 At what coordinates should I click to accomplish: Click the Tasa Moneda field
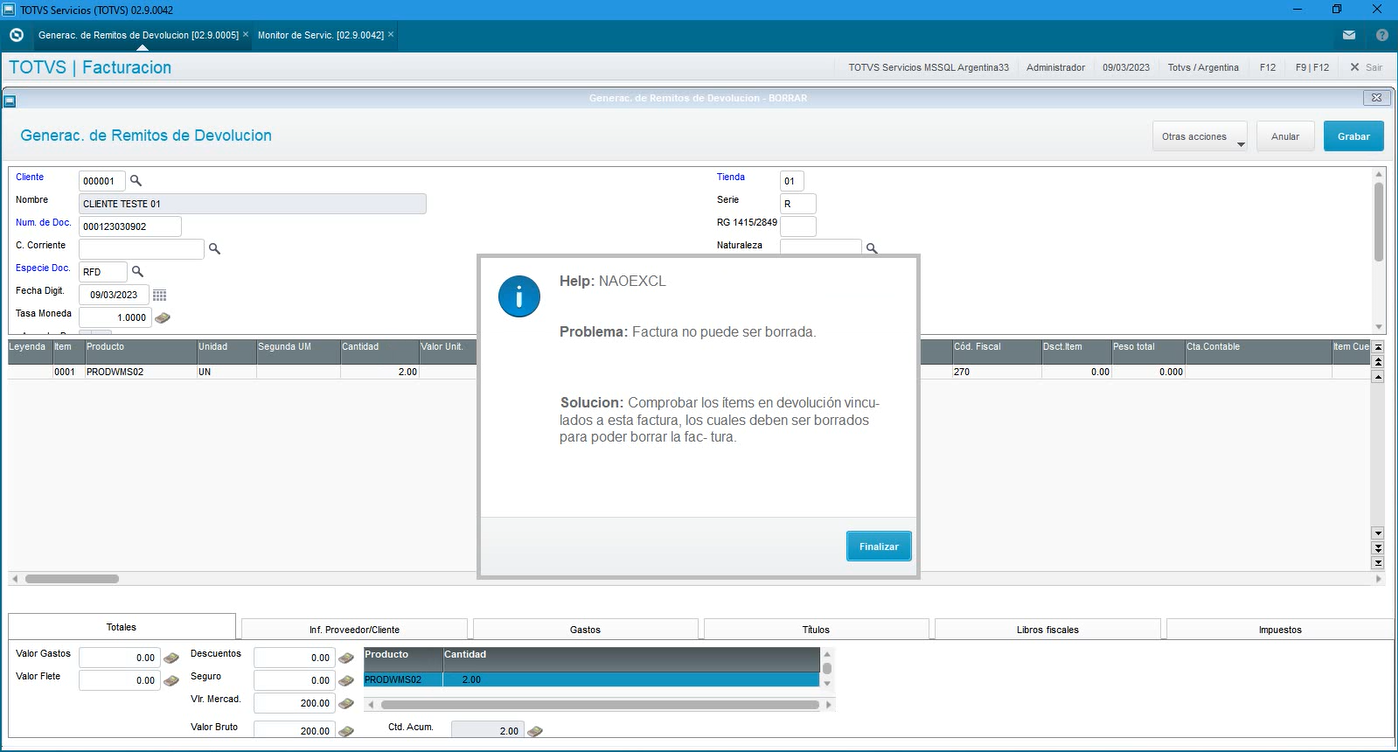115,318
